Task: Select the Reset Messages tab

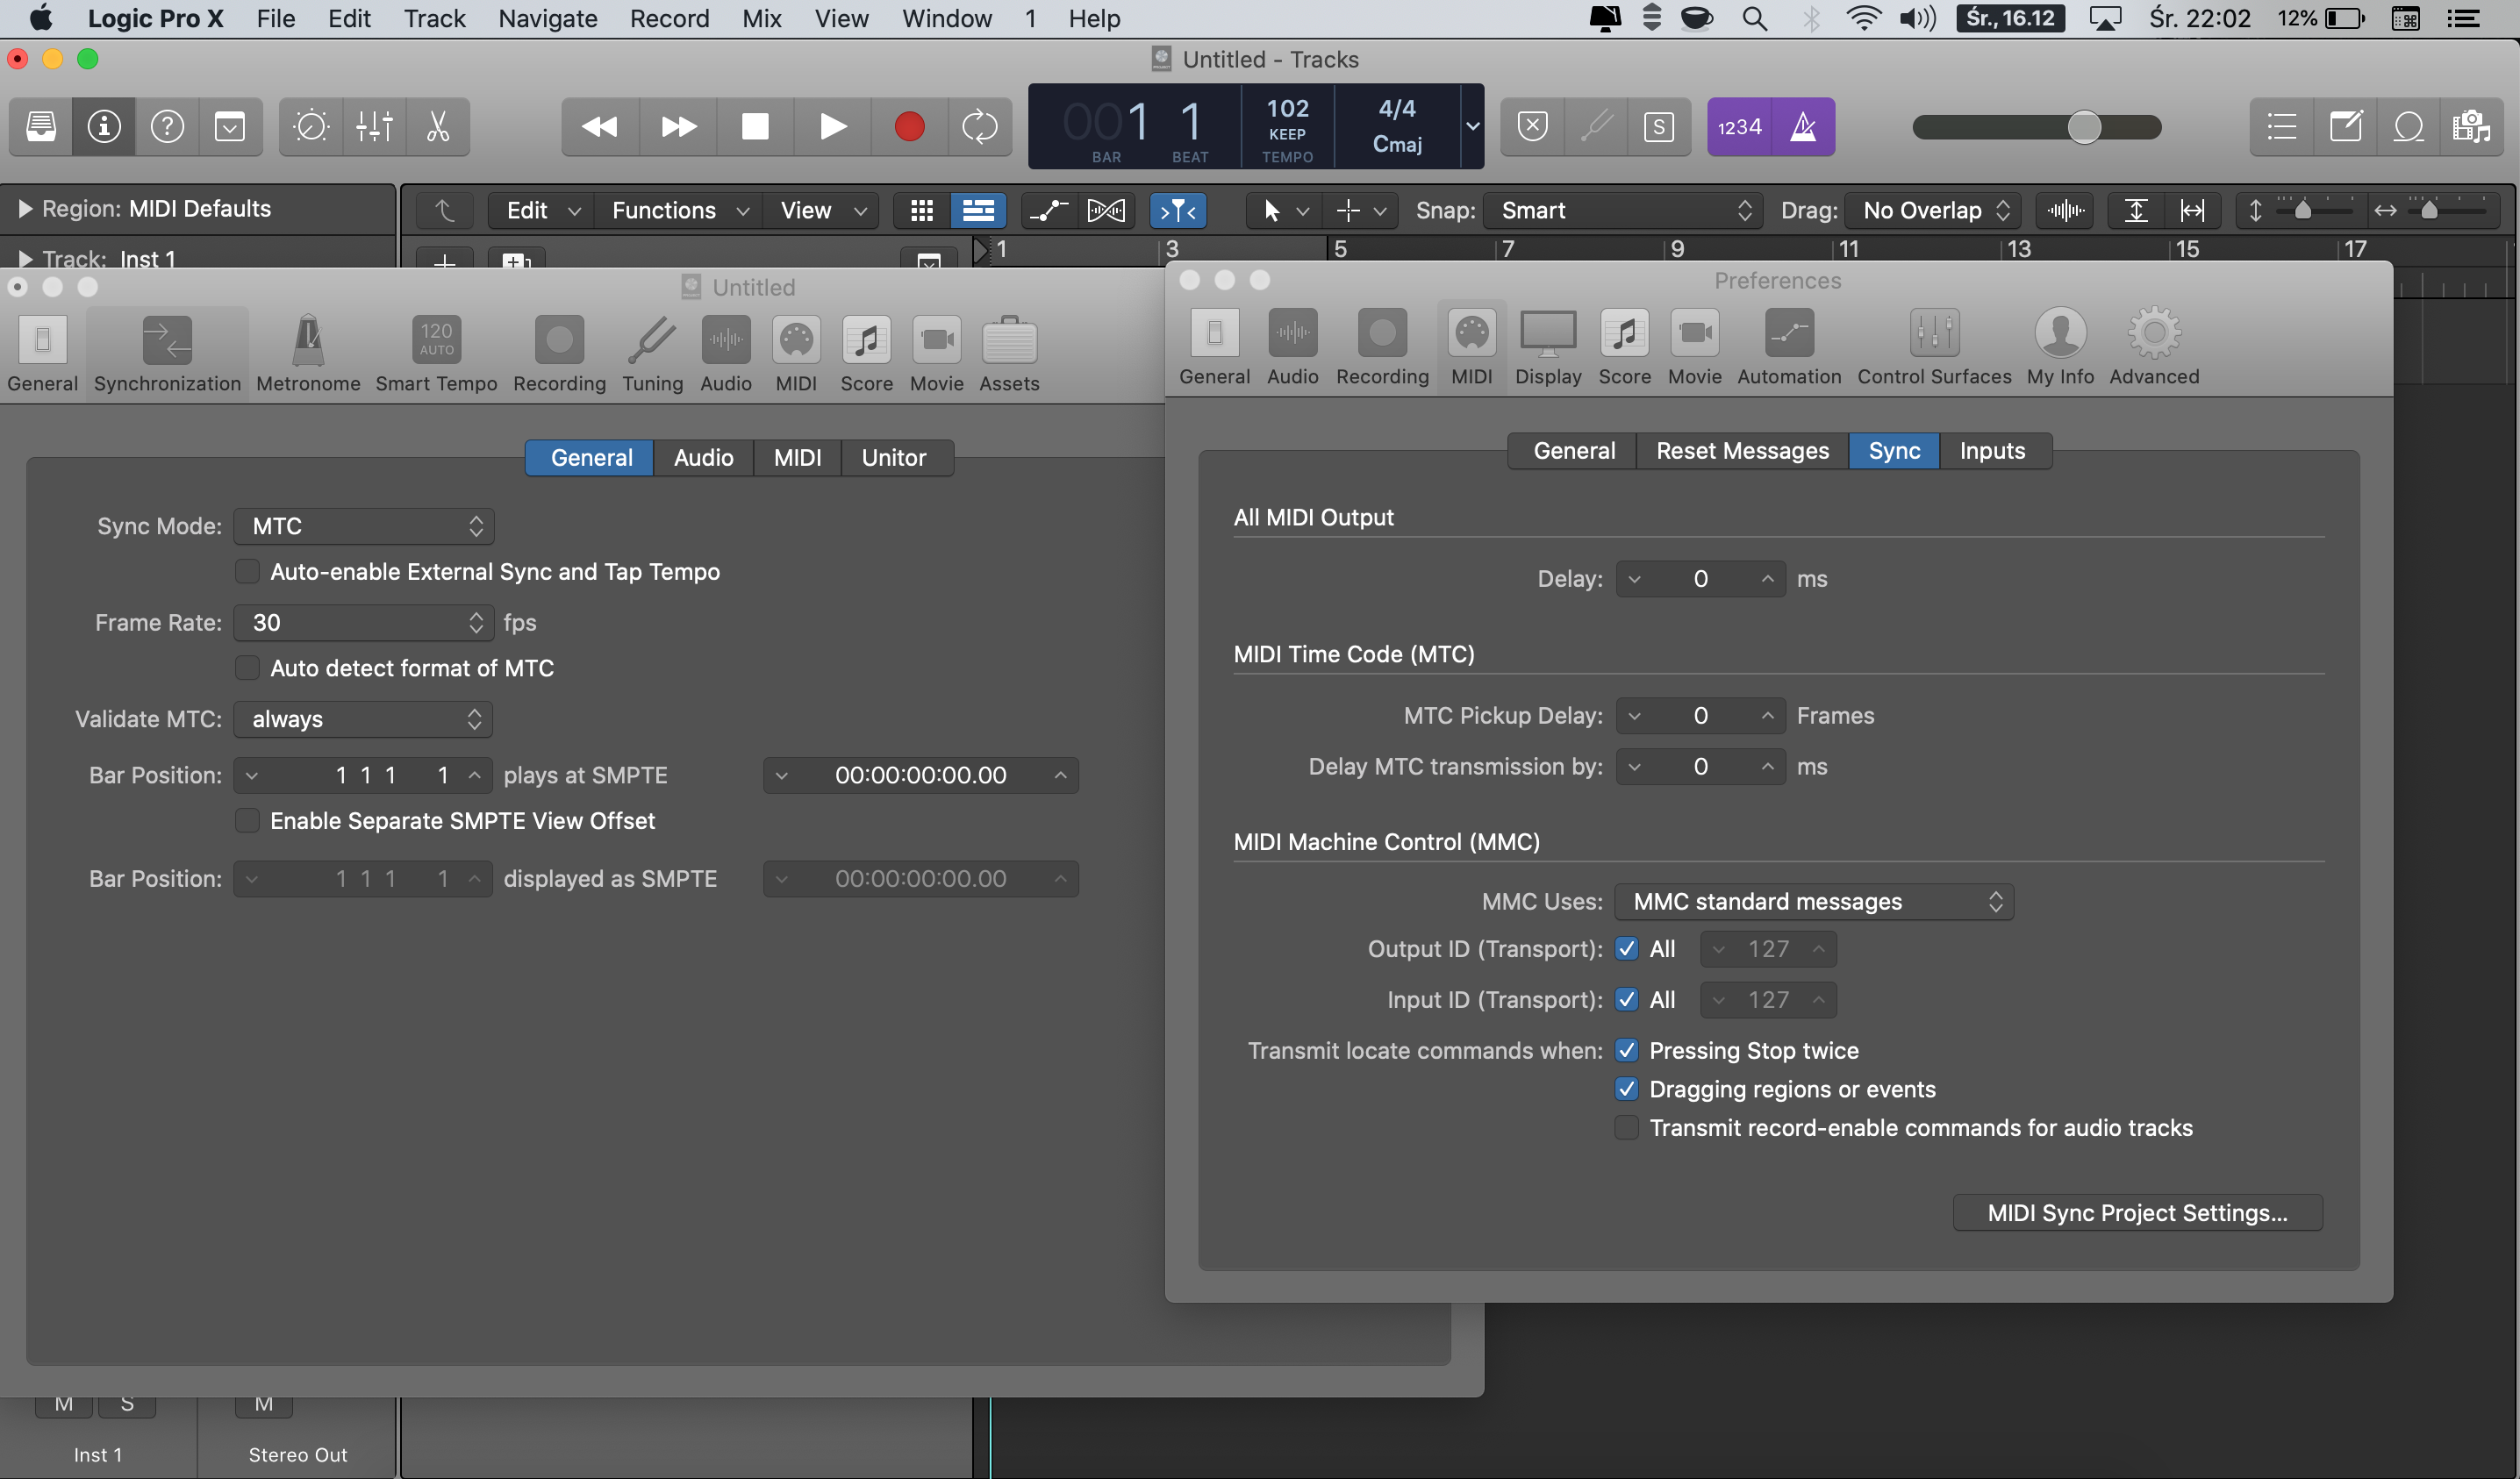Action: [1741, 451]
